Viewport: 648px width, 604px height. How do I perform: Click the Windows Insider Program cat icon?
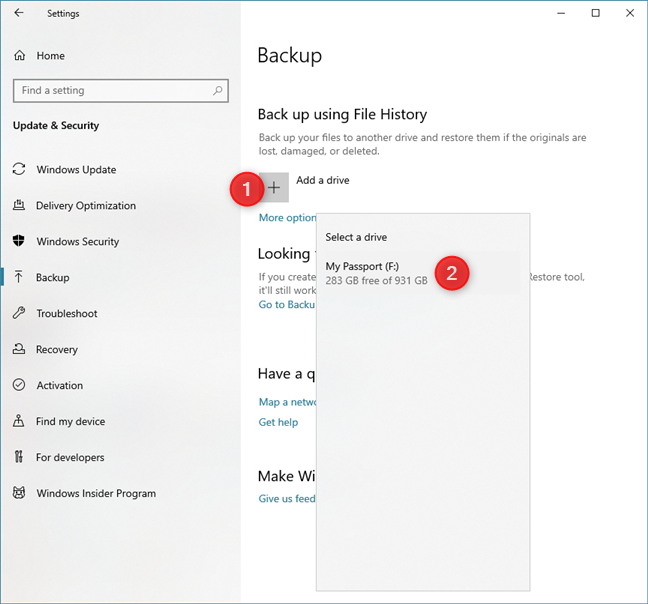pos(19,492)
